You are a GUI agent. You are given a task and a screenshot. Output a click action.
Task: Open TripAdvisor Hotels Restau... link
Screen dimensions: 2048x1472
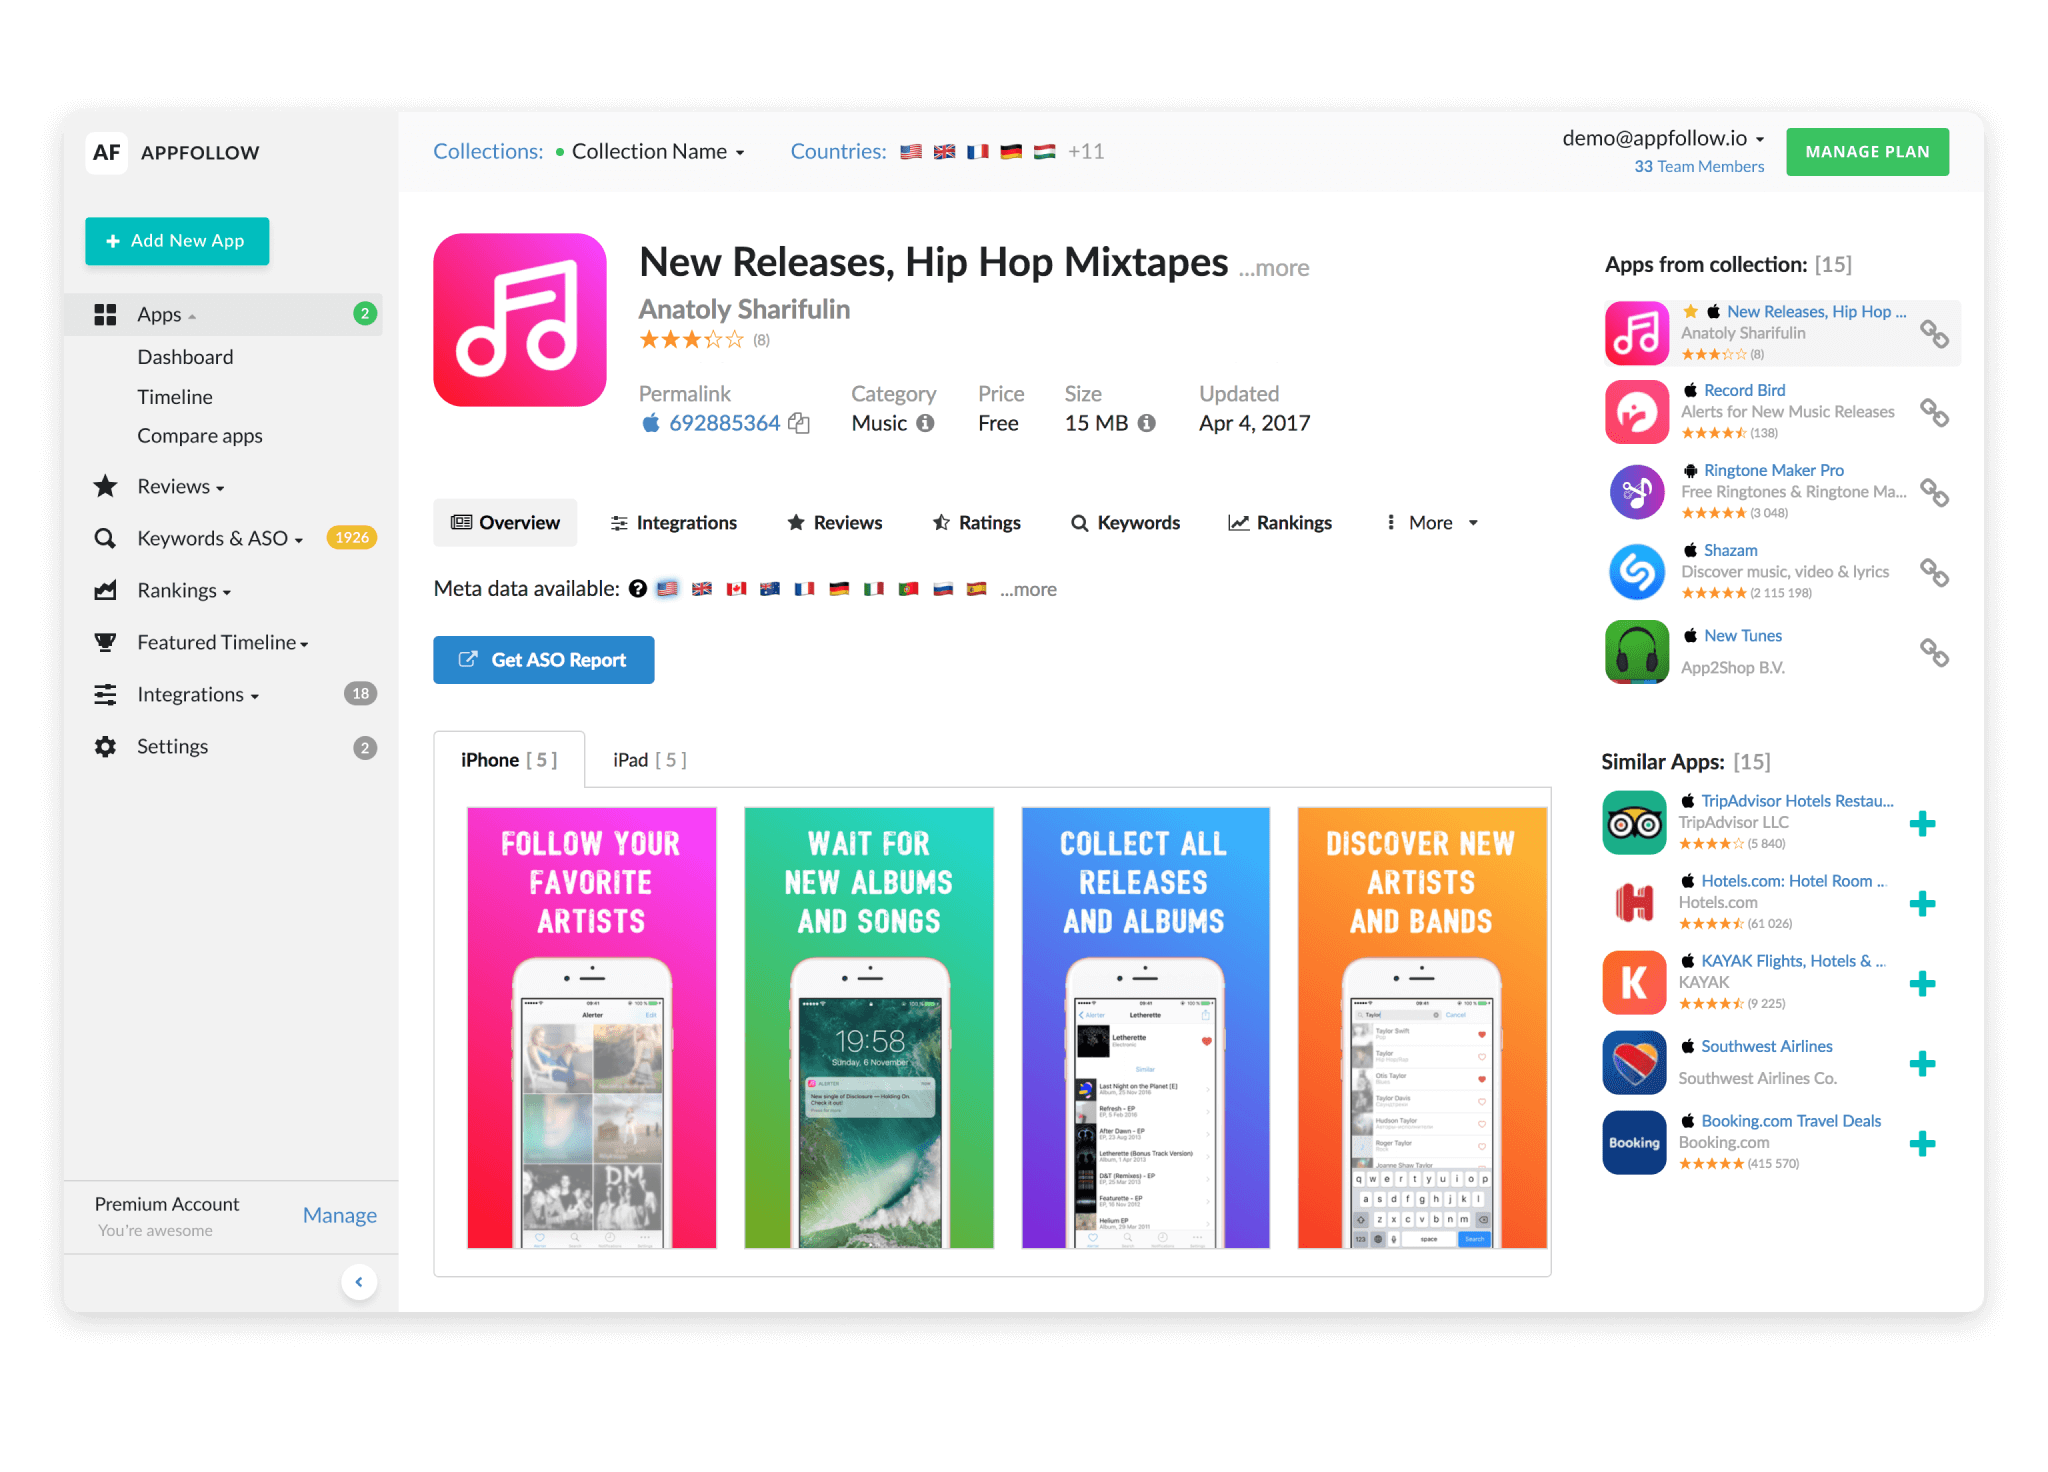pyautogui.click(x=1797, y=801)
